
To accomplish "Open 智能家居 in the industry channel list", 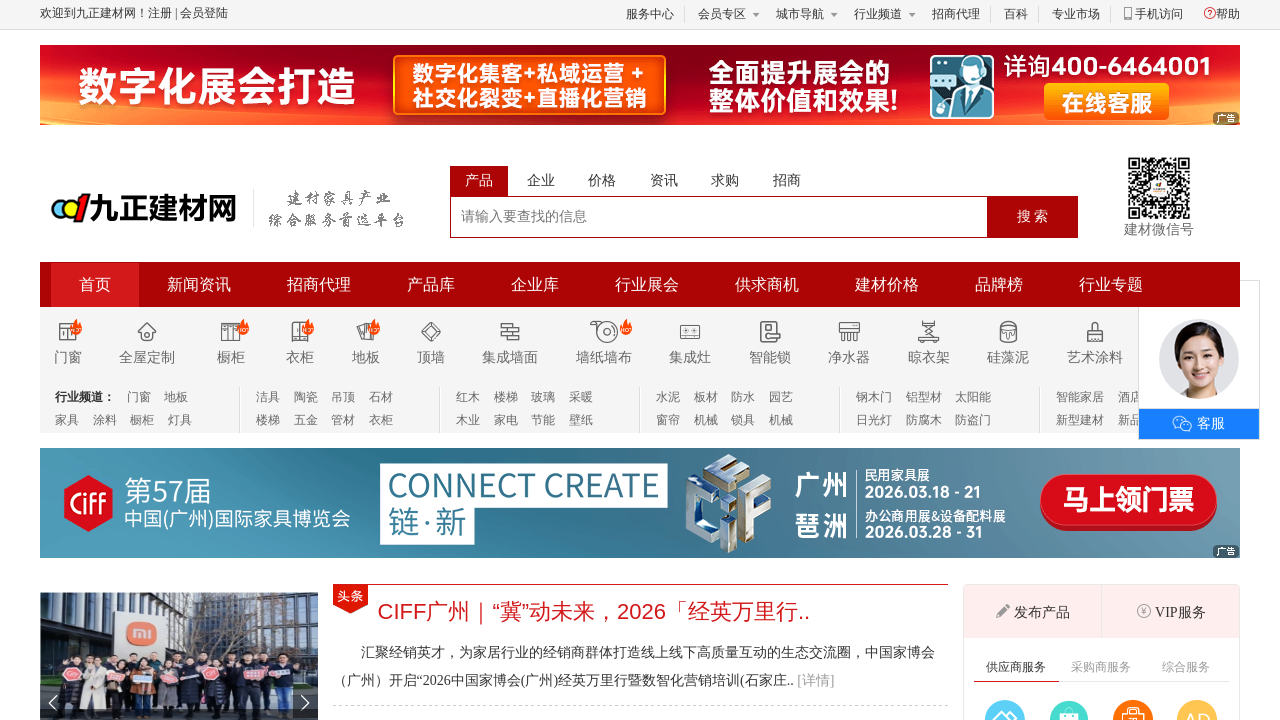I will click(1080, 397).
